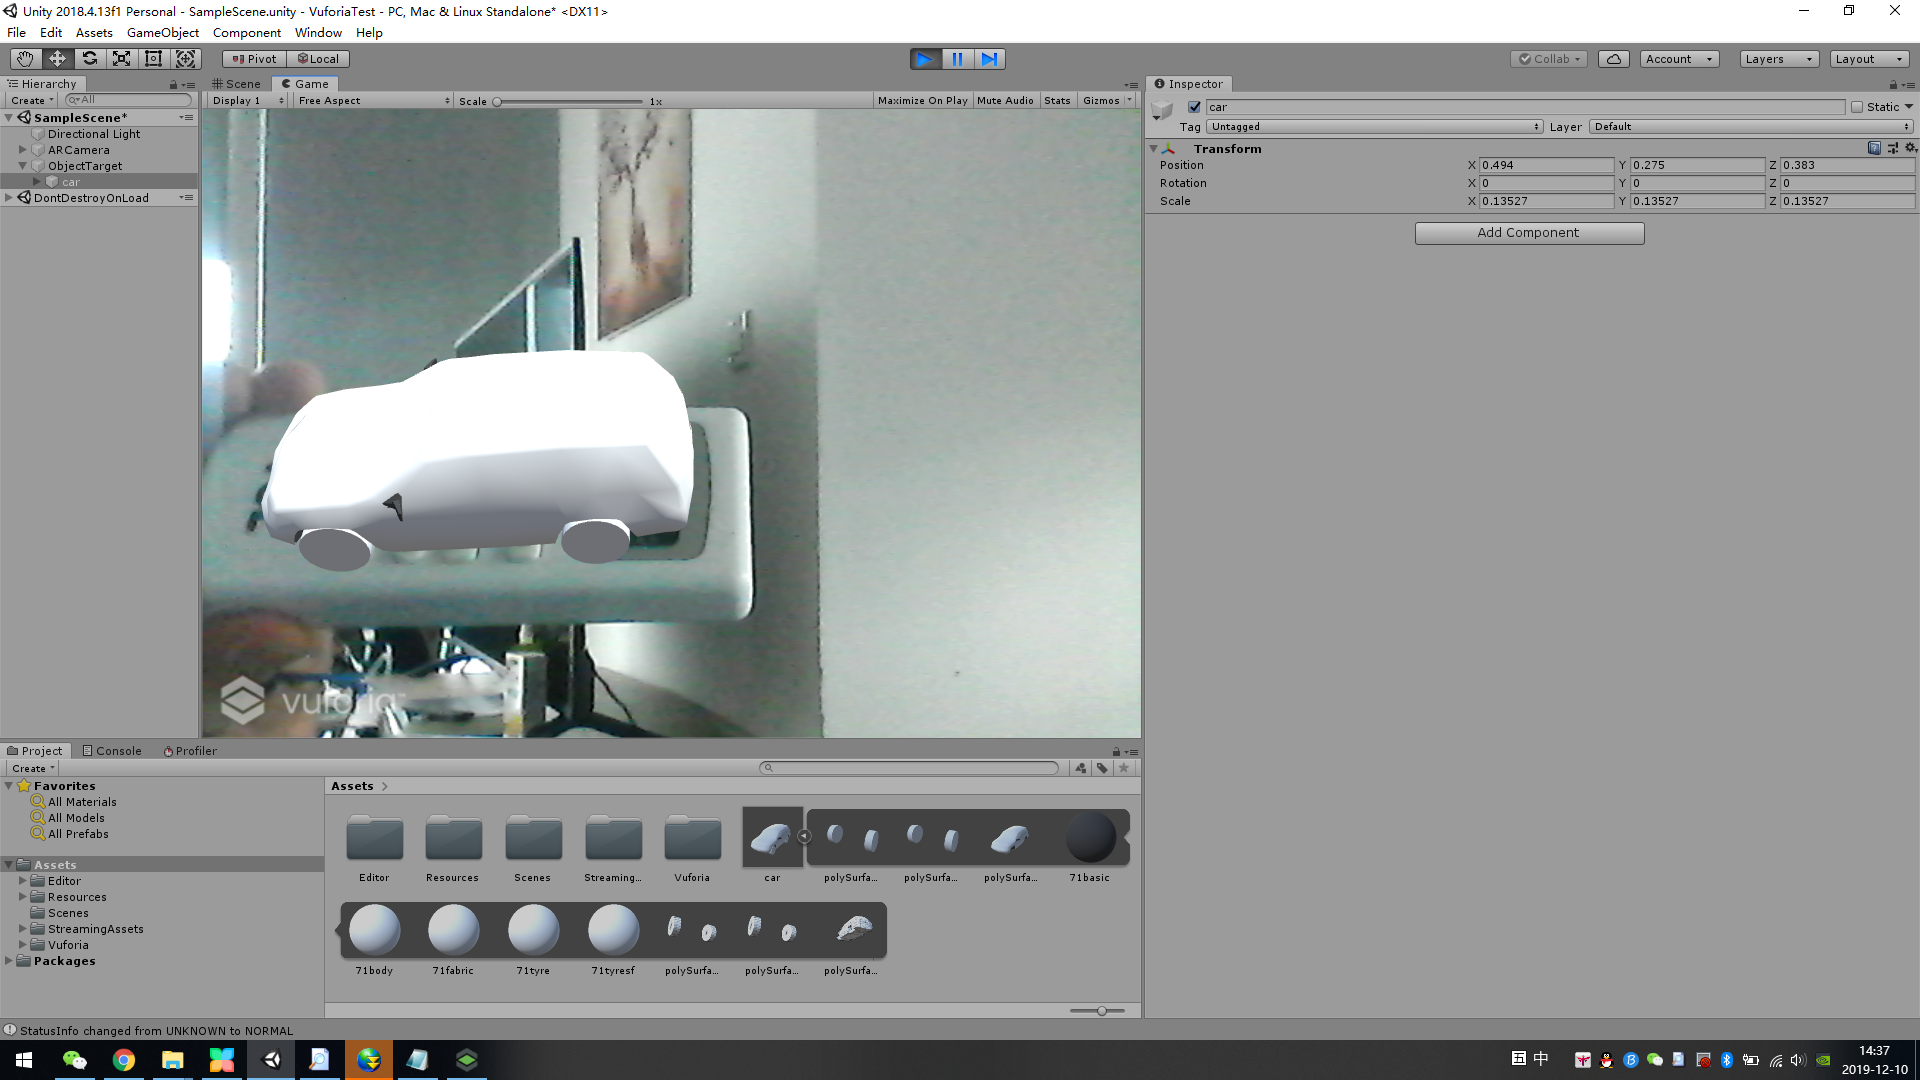Screen dimensions: 1920x1080
Task: Open the Free Aspect dropdown
Action: tap(373, 101)
